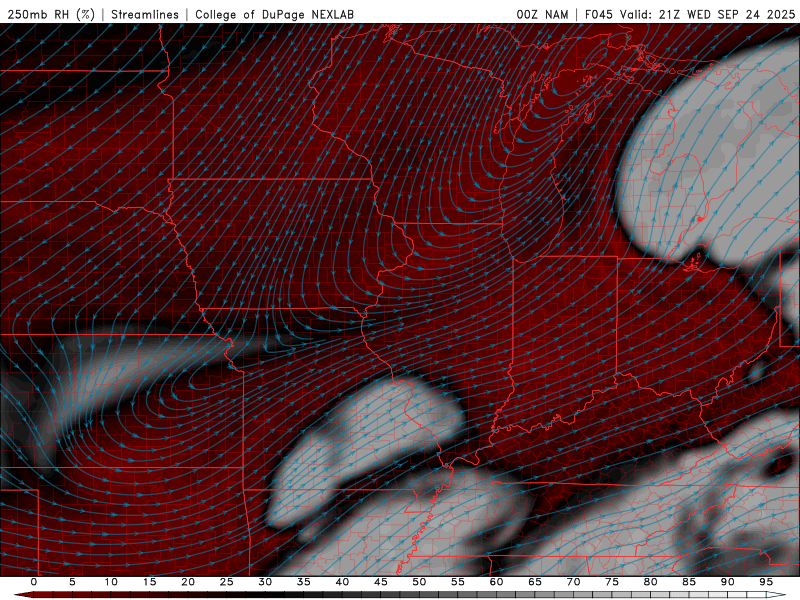Screen dimensions: 800x600
Task: Click the "65" colorbar tick label
Action: tap(535, 582)
